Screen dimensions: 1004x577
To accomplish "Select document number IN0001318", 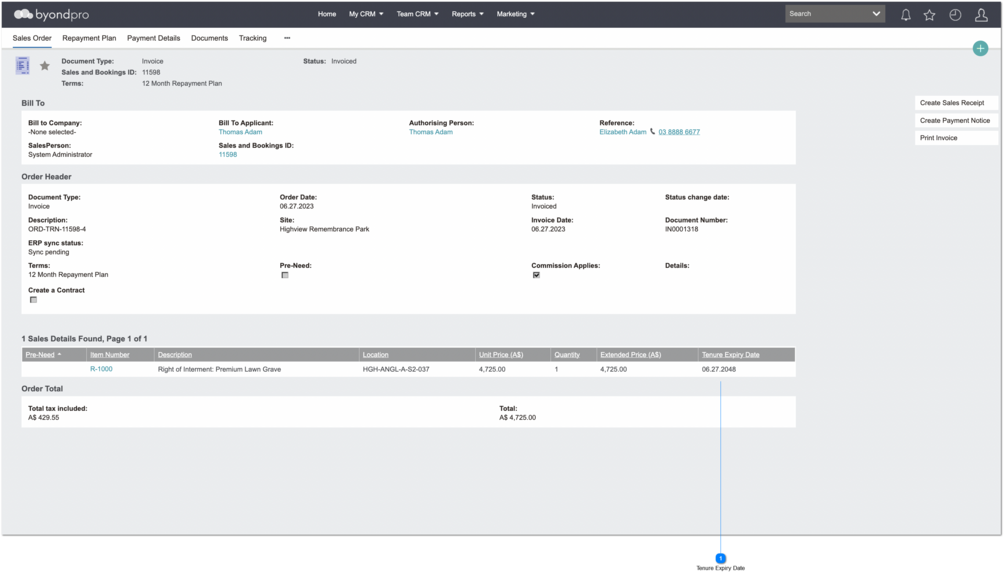I will point(681,229).
